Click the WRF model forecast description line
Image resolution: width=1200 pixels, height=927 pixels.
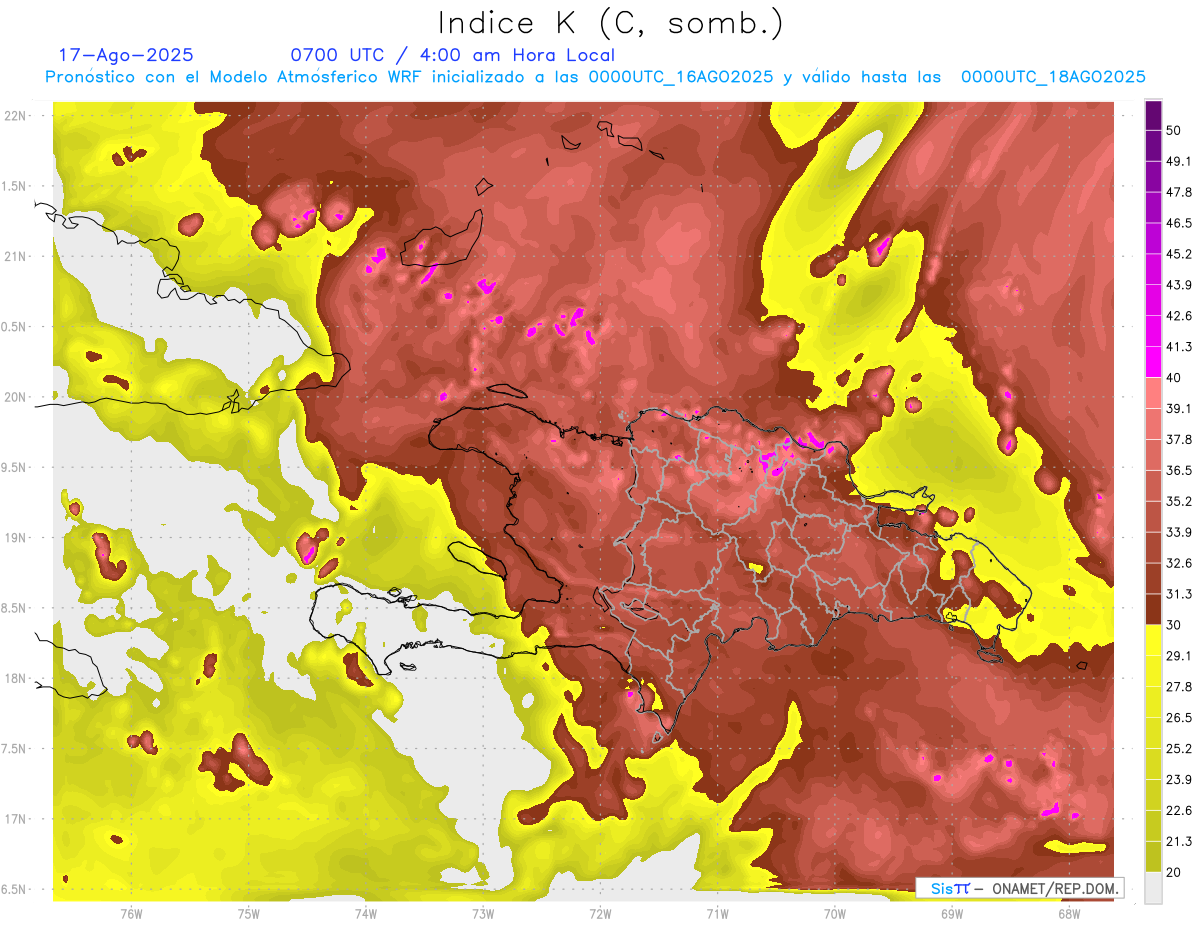coord(594,77)
